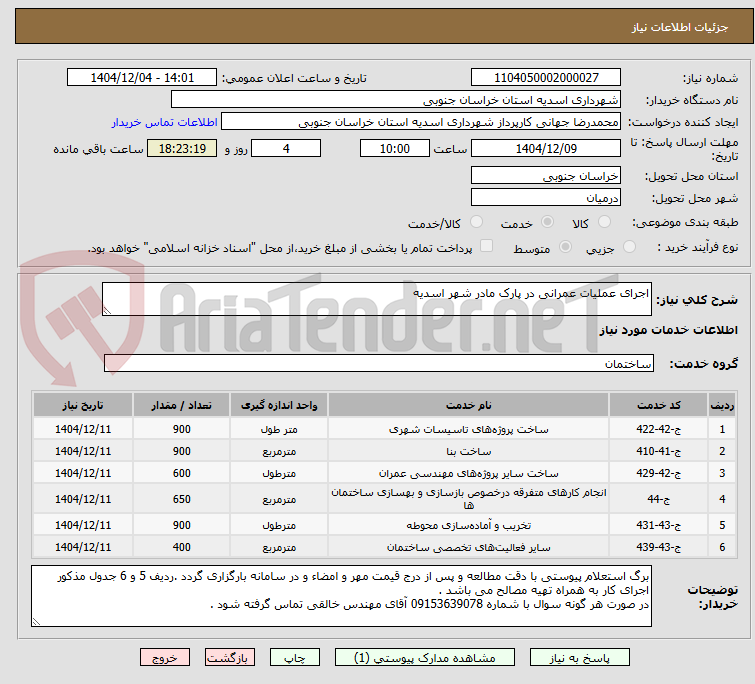
Task: Click the deadline date field 1404/12/09
Action: tap(546, 148)
